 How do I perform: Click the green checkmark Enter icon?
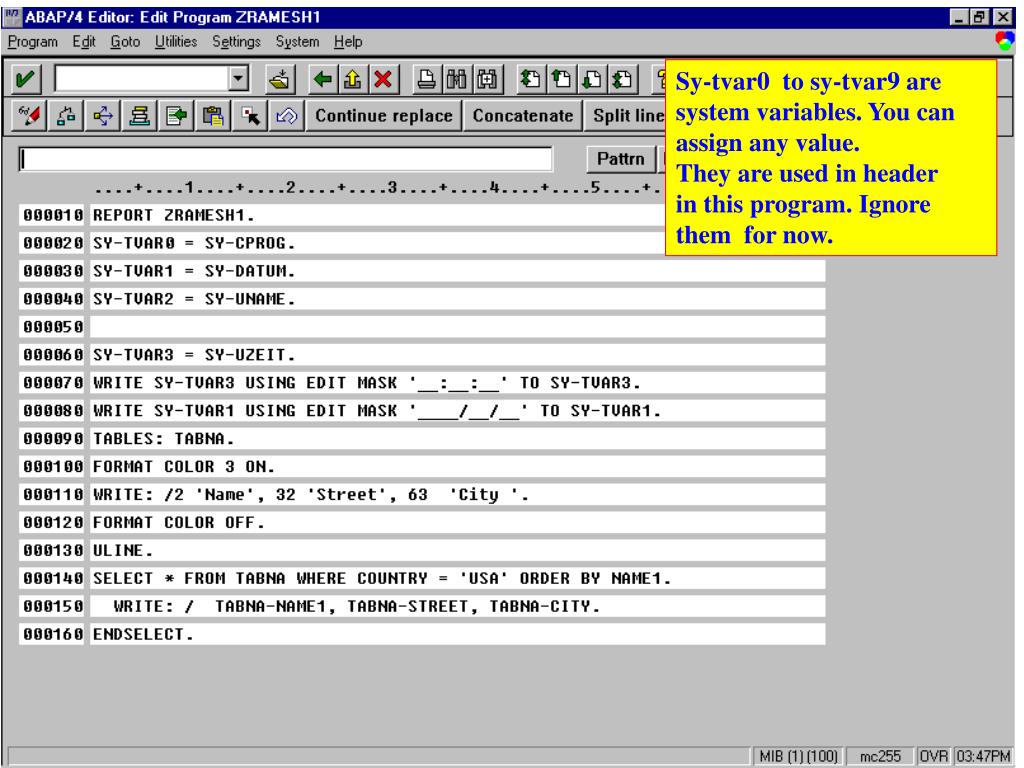tap(25, 80)
